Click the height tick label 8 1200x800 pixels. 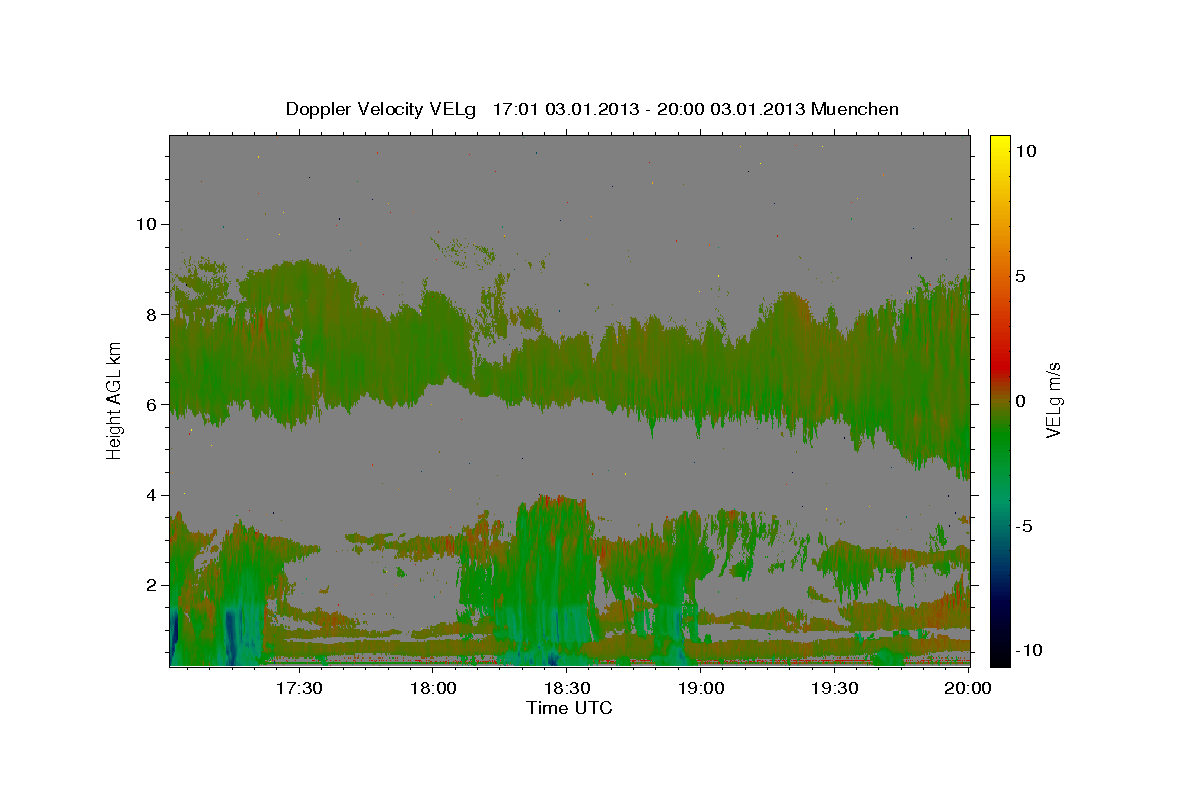pos(150,314)
